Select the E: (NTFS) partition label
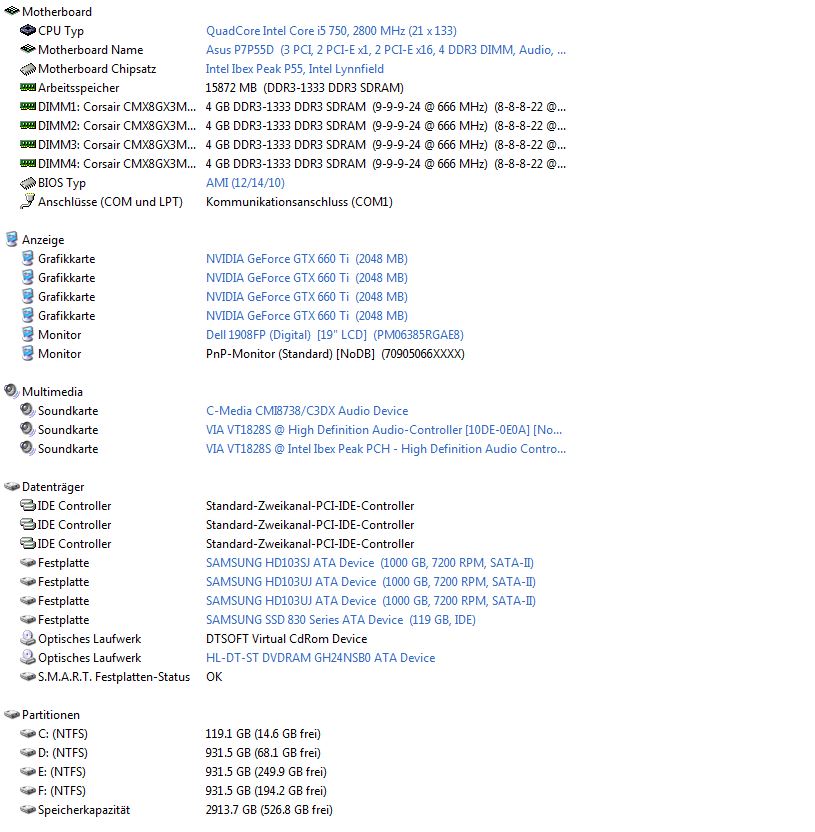 (x=62, y=772)
